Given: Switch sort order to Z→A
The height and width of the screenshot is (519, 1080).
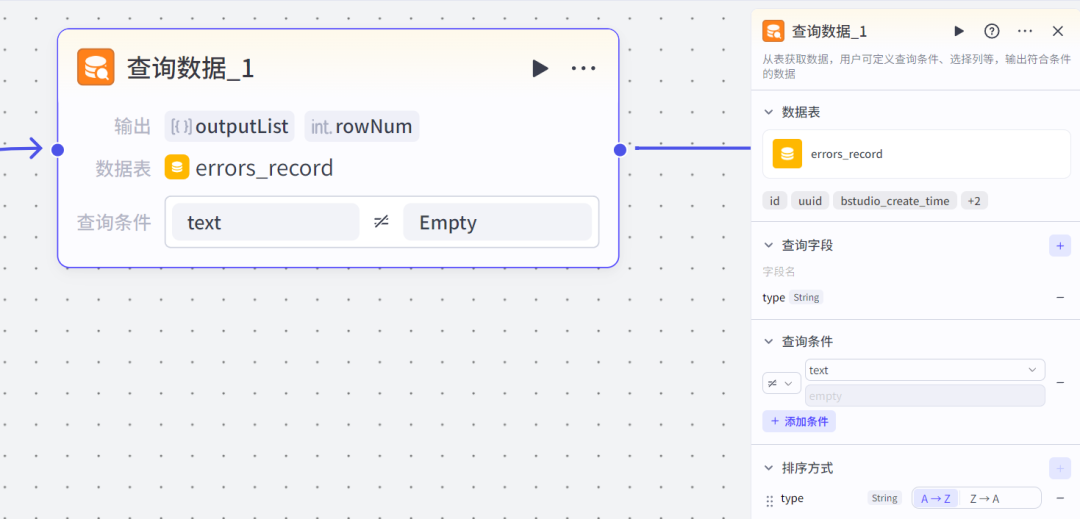Looking at the screenshot, I should tap(984, 498).
